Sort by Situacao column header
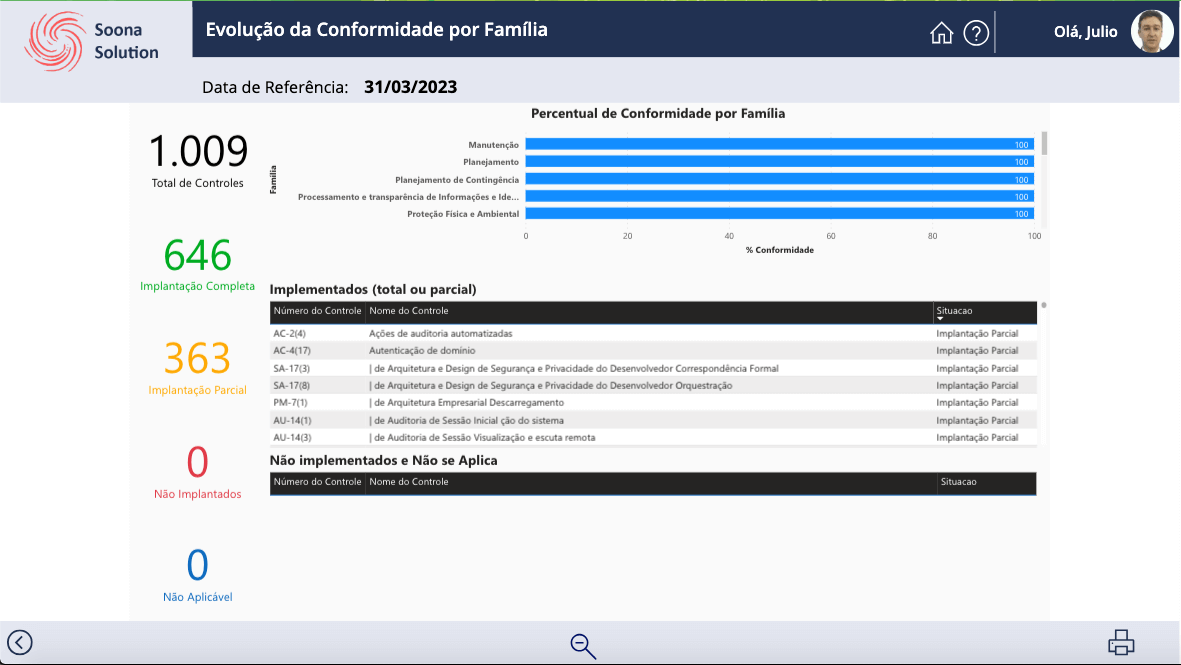This screenshot has height=665, width=1181. pyautogui.click(x=955, y=311)
